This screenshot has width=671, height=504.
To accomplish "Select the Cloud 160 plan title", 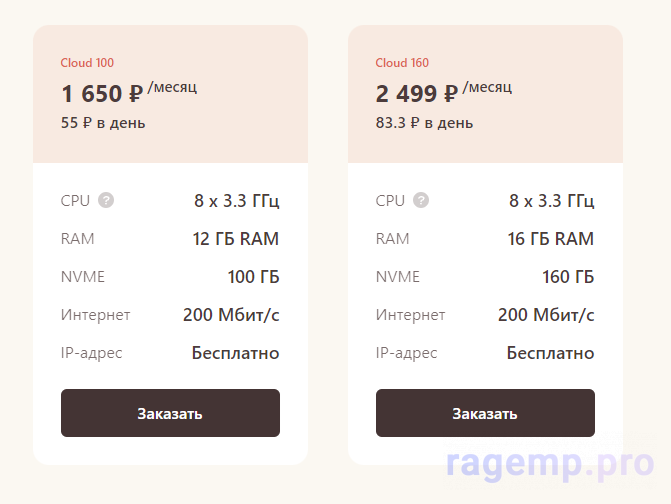I will coord(402,63).
